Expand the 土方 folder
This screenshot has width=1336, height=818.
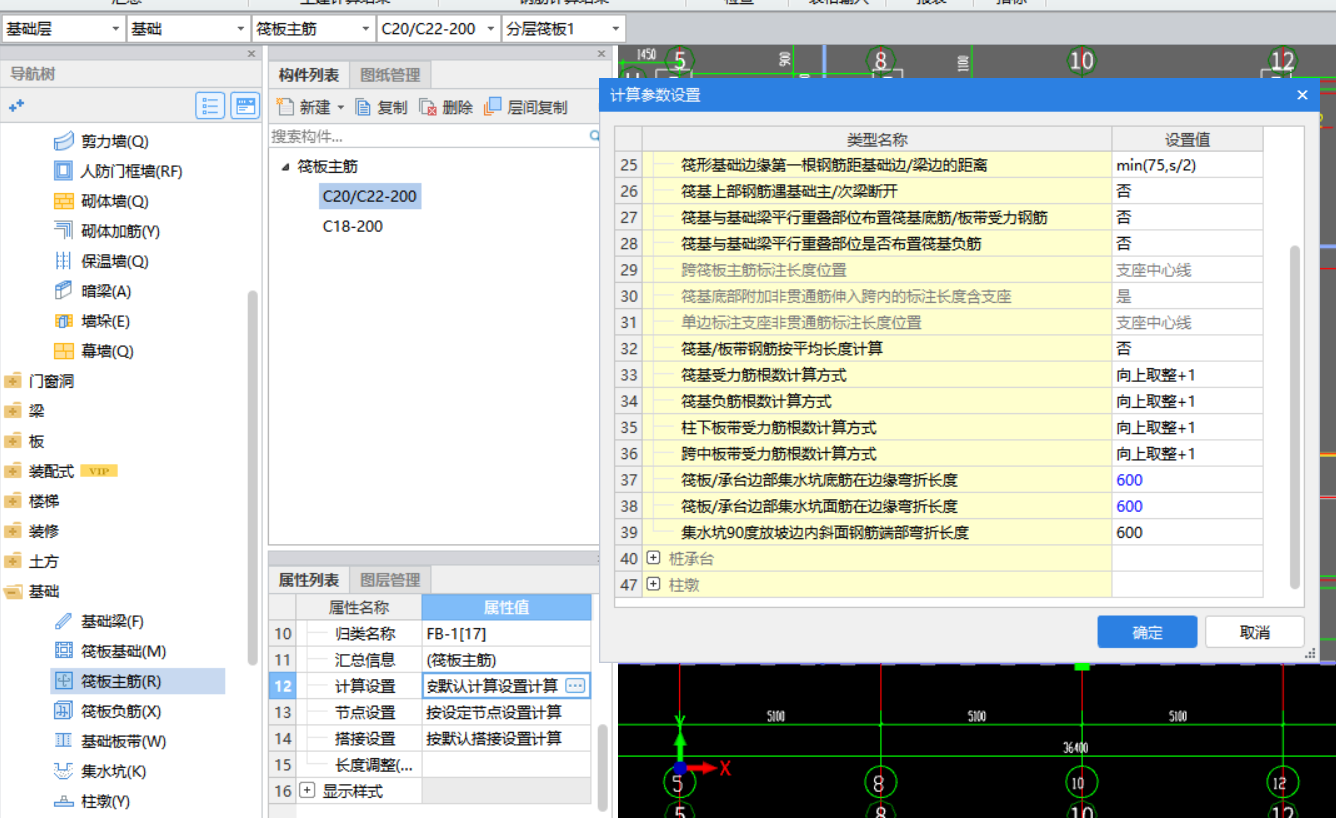pyautogui.click(x=13, y=561)
